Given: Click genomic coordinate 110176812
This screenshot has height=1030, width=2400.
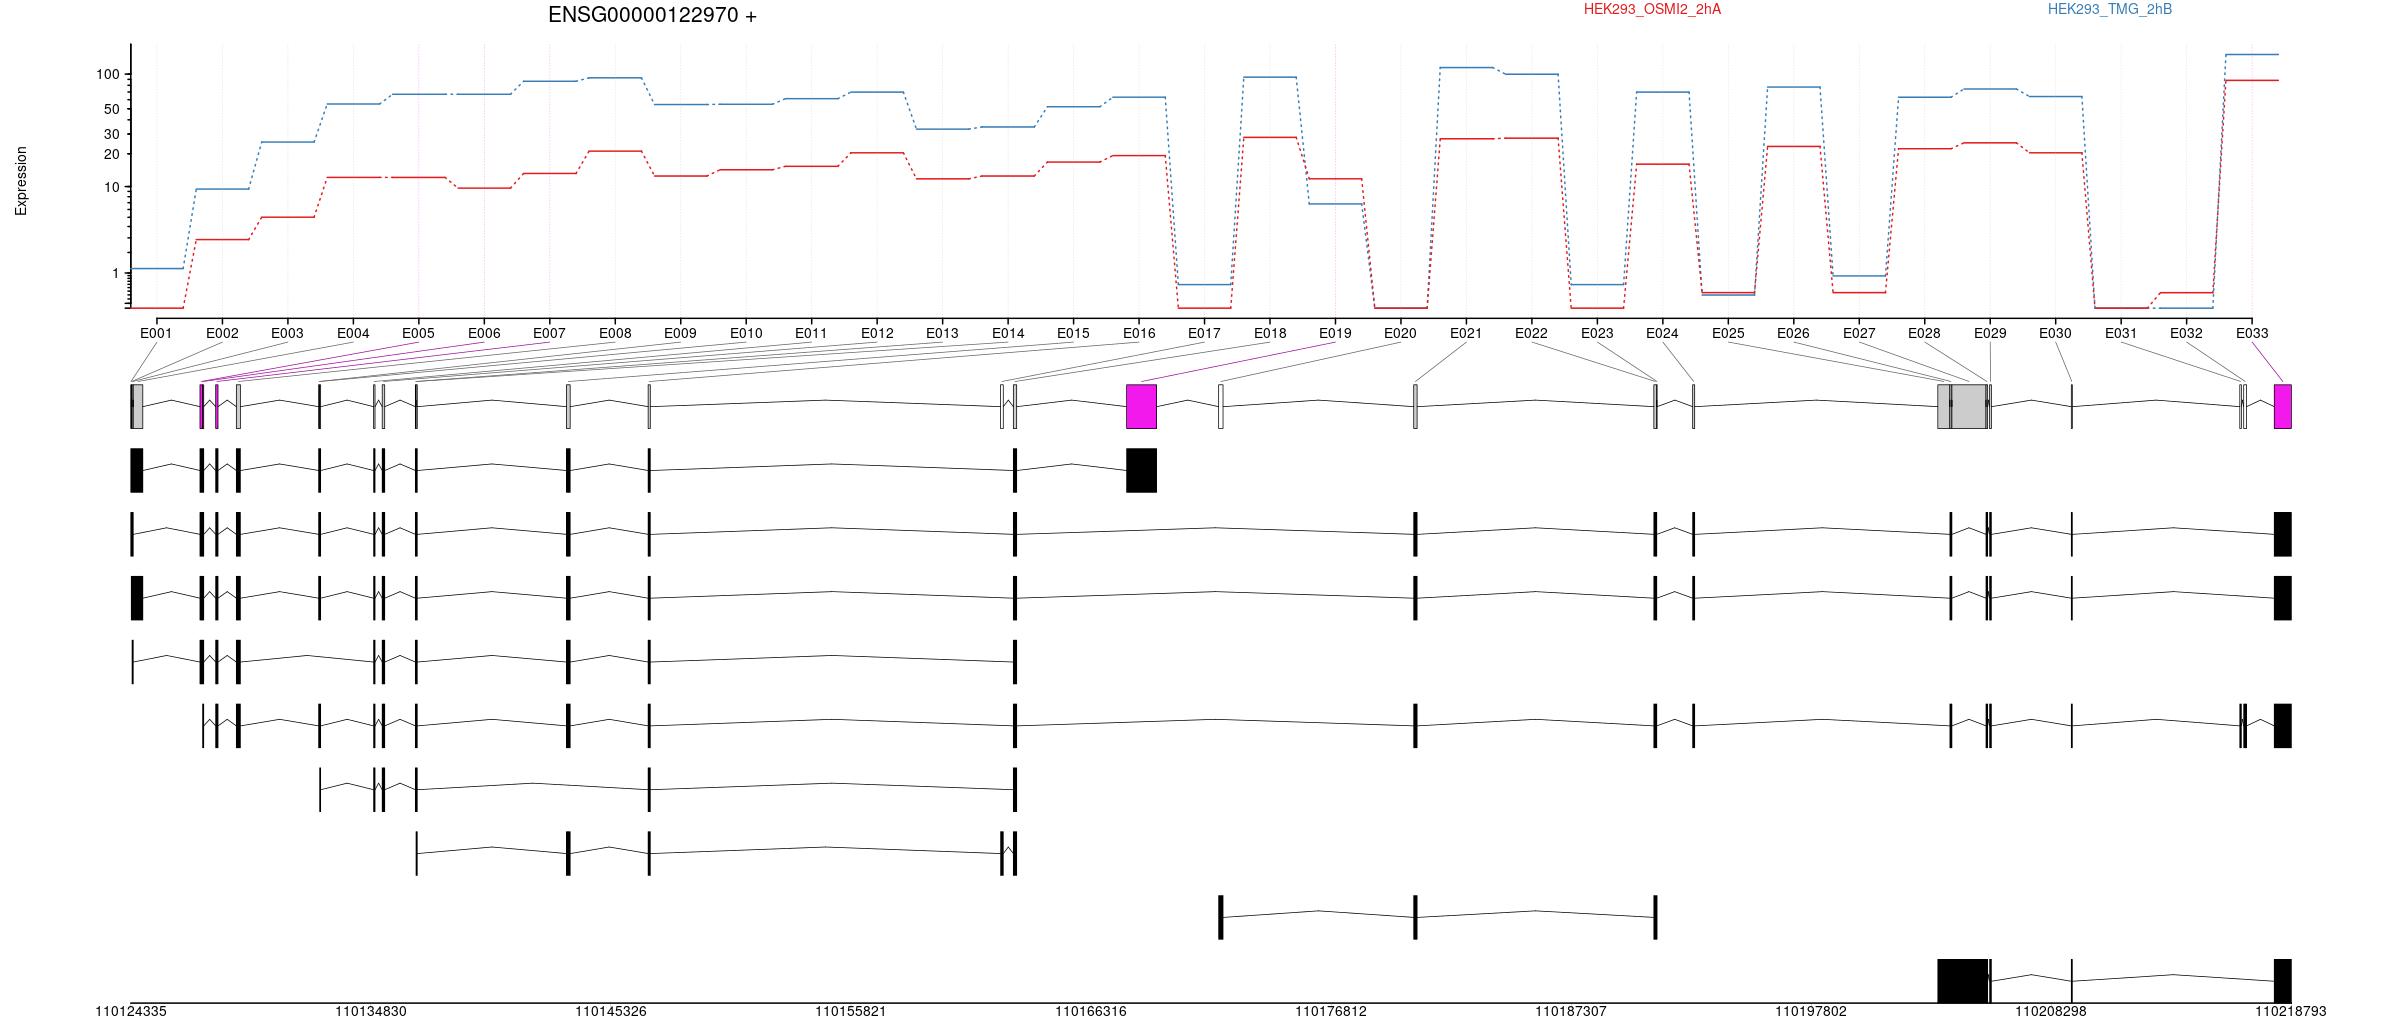Looking at the screenshot, I should click(x=1331, y=1012).
